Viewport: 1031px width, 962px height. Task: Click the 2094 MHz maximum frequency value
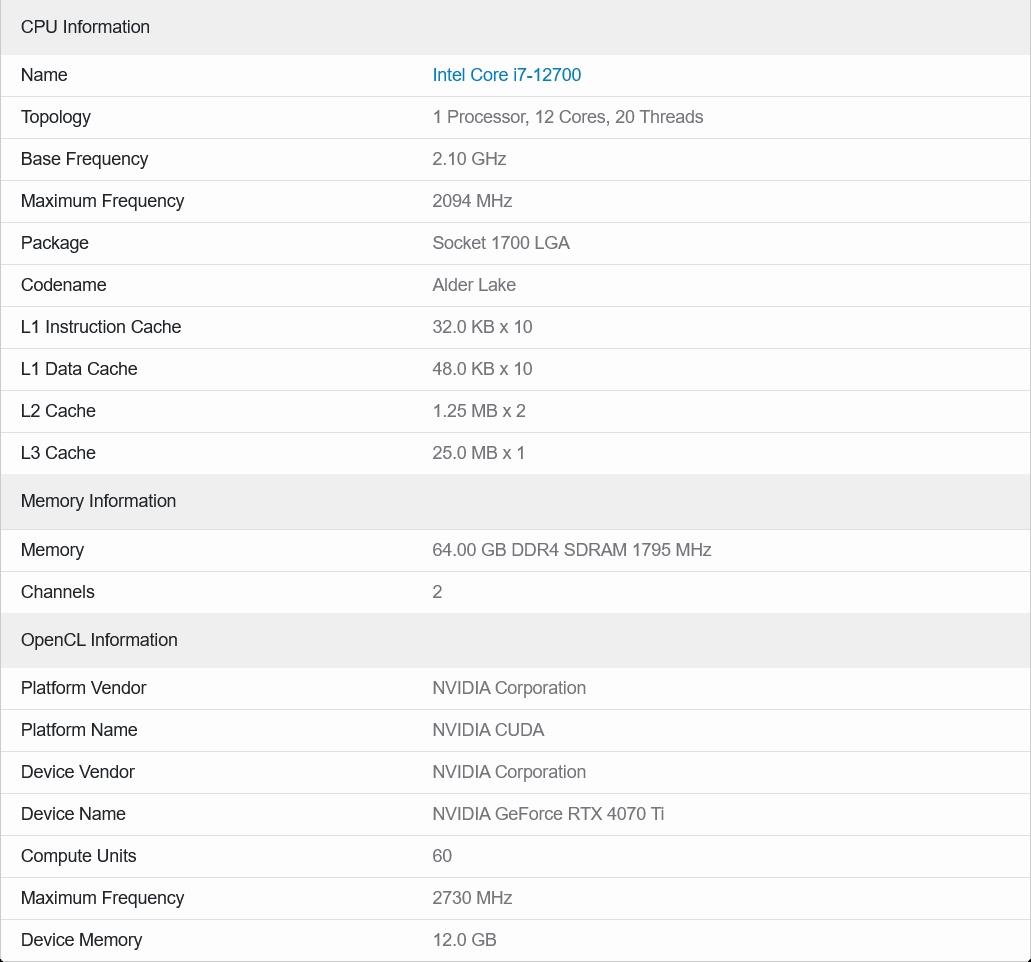click(x=472, y=201)
